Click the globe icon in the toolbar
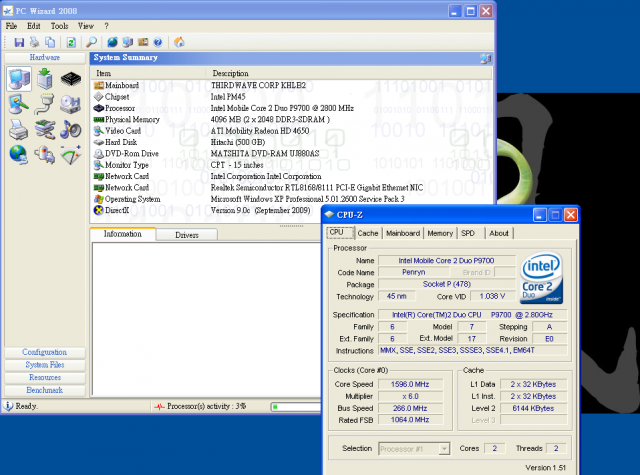 (x=112, y=42)
